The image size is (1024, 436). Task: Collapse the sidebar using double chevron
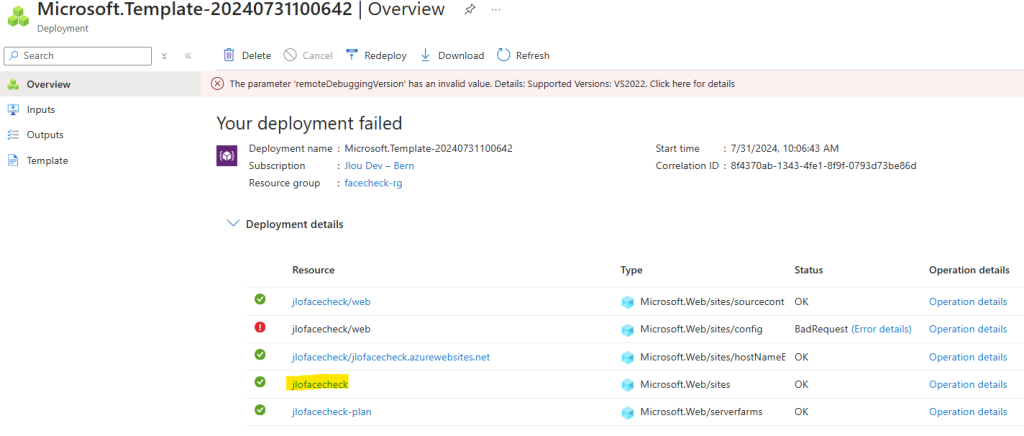pos(188,56)
